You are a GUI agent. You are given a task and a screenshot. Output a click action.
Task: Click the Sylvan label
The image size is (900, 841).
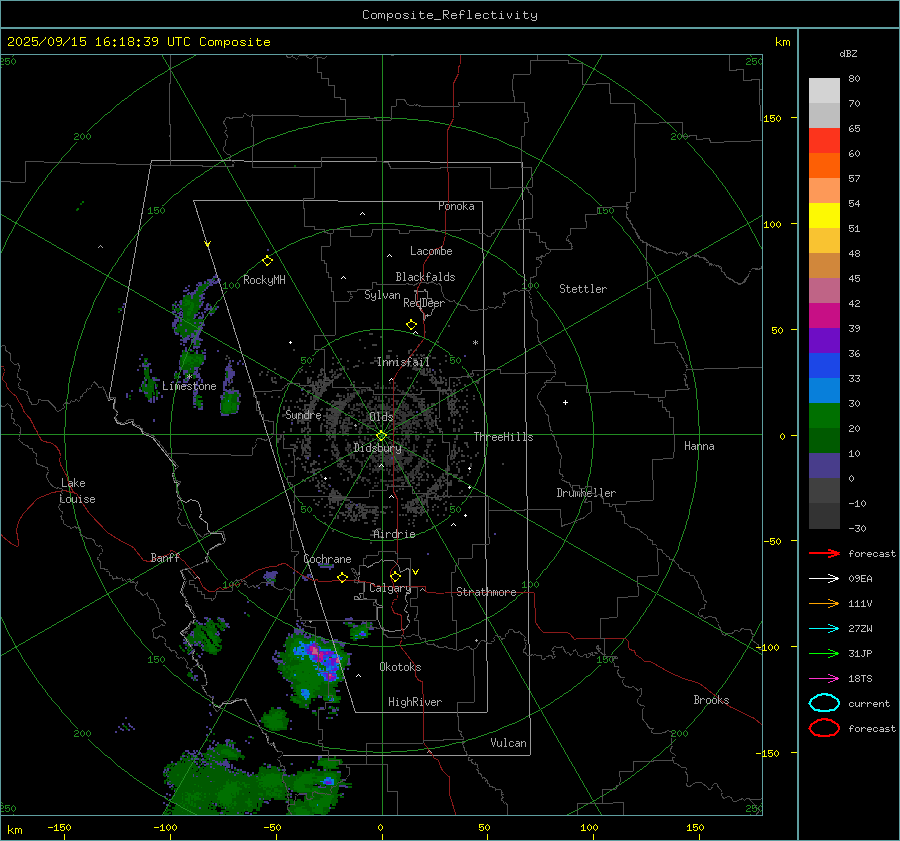point(382,295)
